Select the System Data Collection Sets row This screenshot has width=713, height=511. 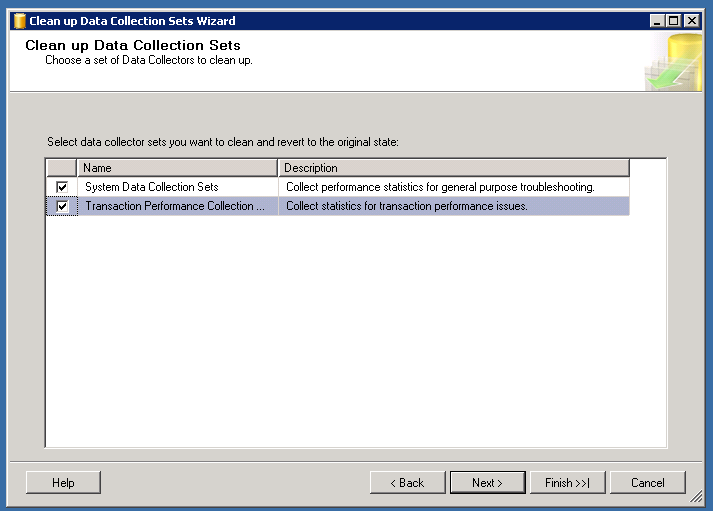point(151,187)
